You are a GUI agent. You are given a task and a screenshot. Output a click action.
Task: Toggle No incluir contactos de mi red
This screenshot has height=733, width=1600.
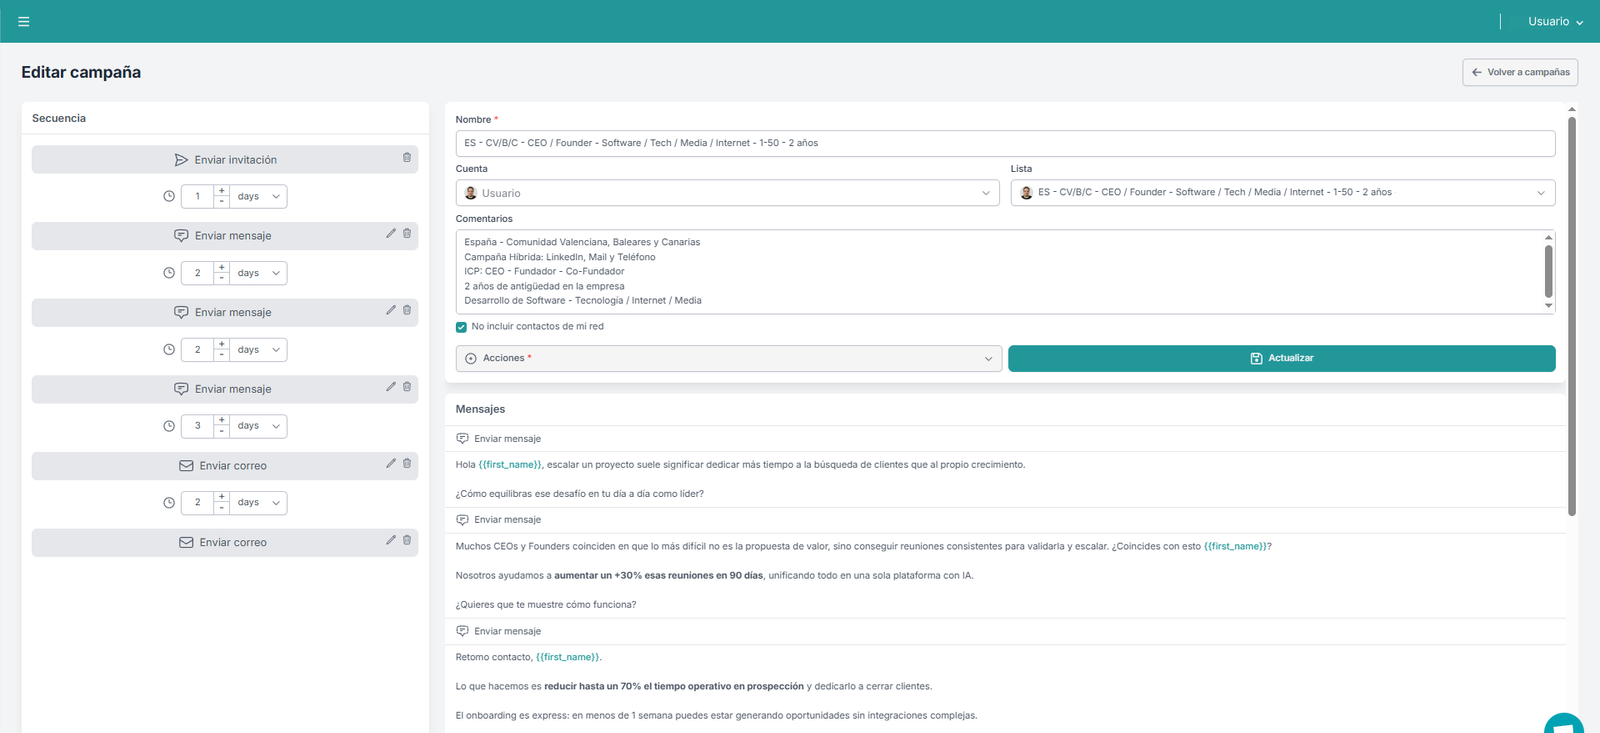click(x=461, y=327)
